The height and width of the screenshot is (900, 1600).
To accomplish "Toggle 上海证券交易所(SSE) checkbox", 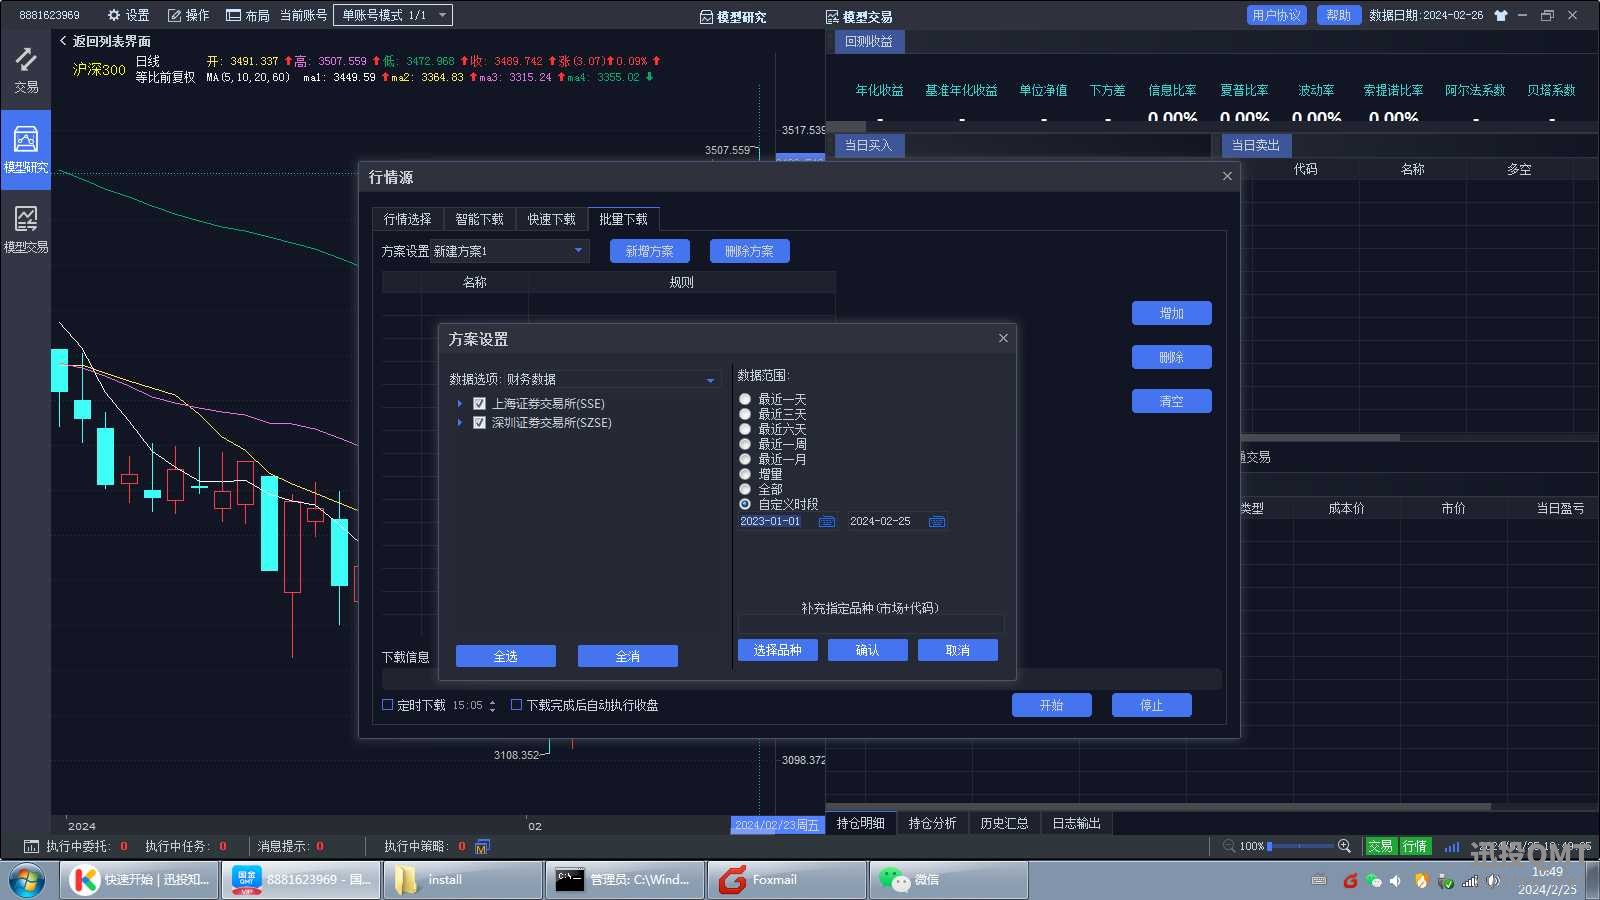I will pyautogui.click(x=479, y=404).
